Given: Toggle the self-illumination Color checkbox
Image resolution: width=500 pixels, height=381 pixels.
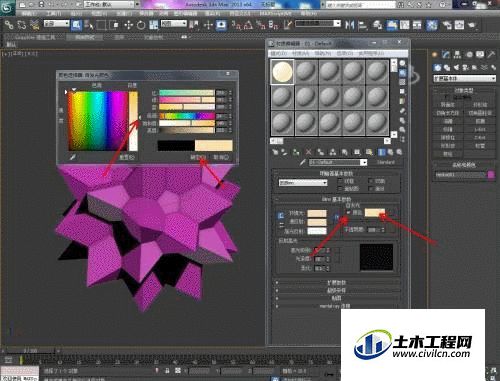Looking at the screenshot, I should [x=349, y=212].
